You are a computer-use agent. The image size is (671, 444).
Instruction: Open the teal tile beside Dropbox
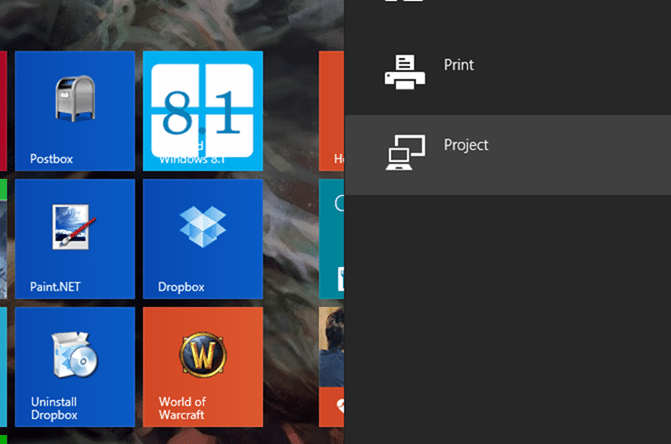[331, 239]
